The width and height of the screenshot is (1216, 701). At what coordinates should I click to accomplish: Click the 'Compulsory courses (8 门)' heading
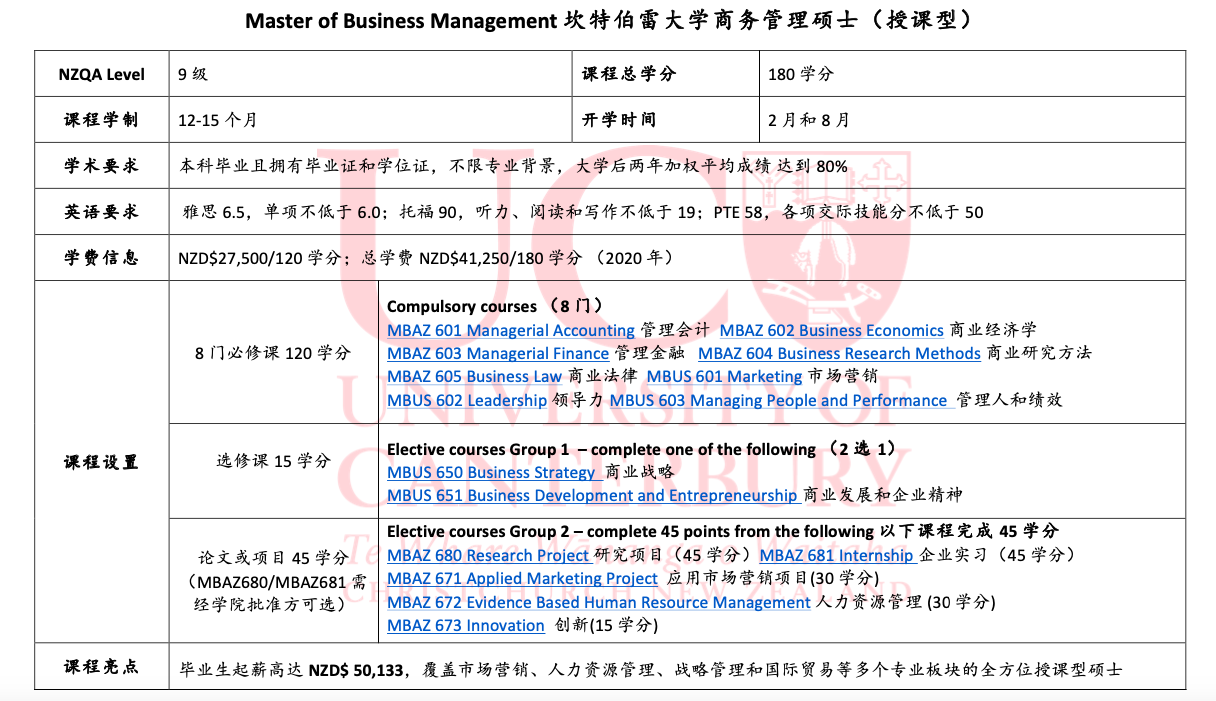click(495, 306)
